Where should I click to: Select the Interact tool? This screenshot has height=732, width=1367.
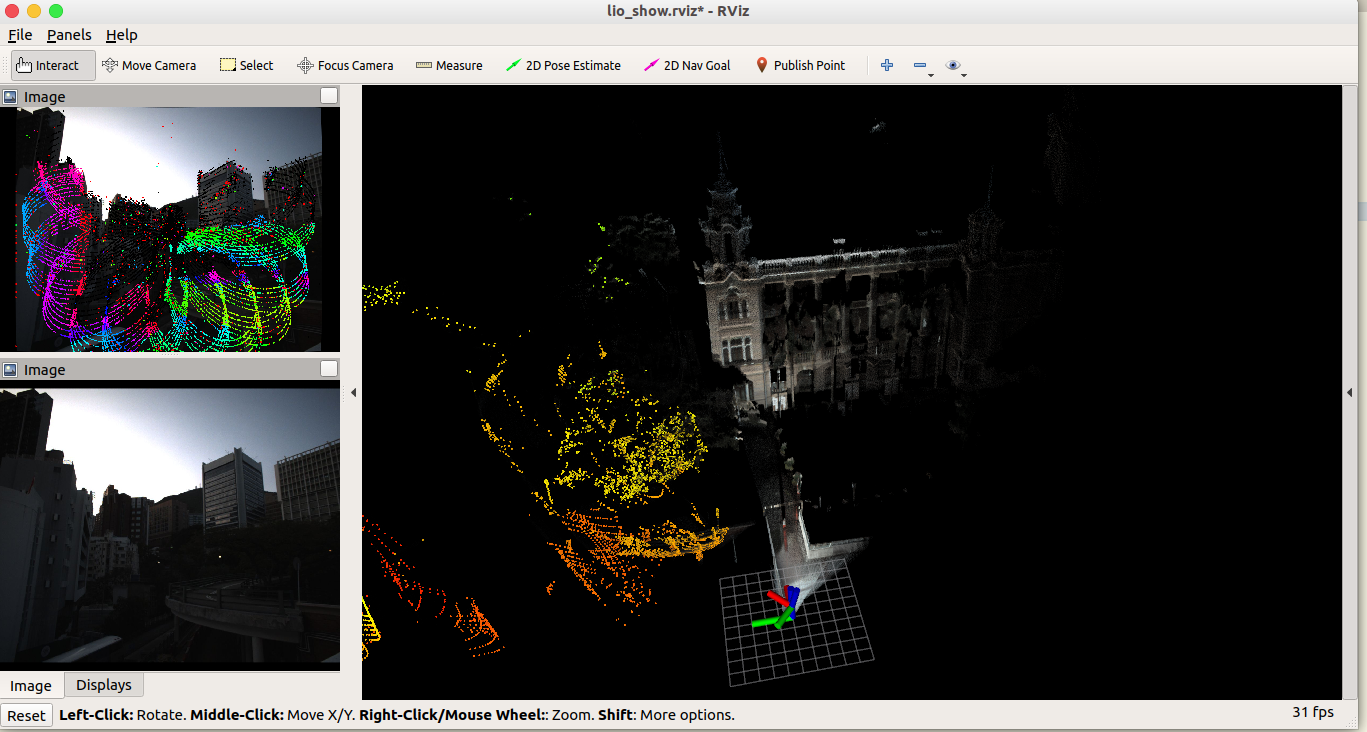(x=54, y=66)
